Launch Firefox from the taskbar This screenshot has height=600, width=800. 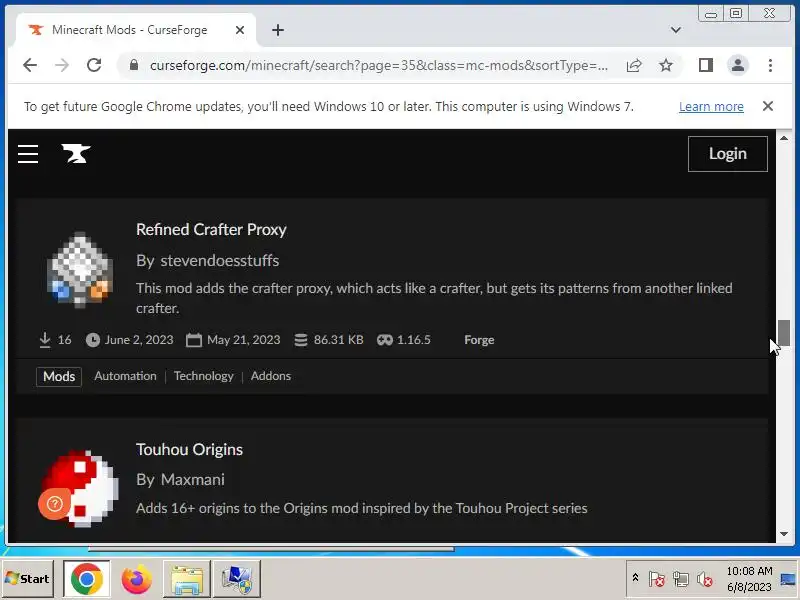pos(136,579)
